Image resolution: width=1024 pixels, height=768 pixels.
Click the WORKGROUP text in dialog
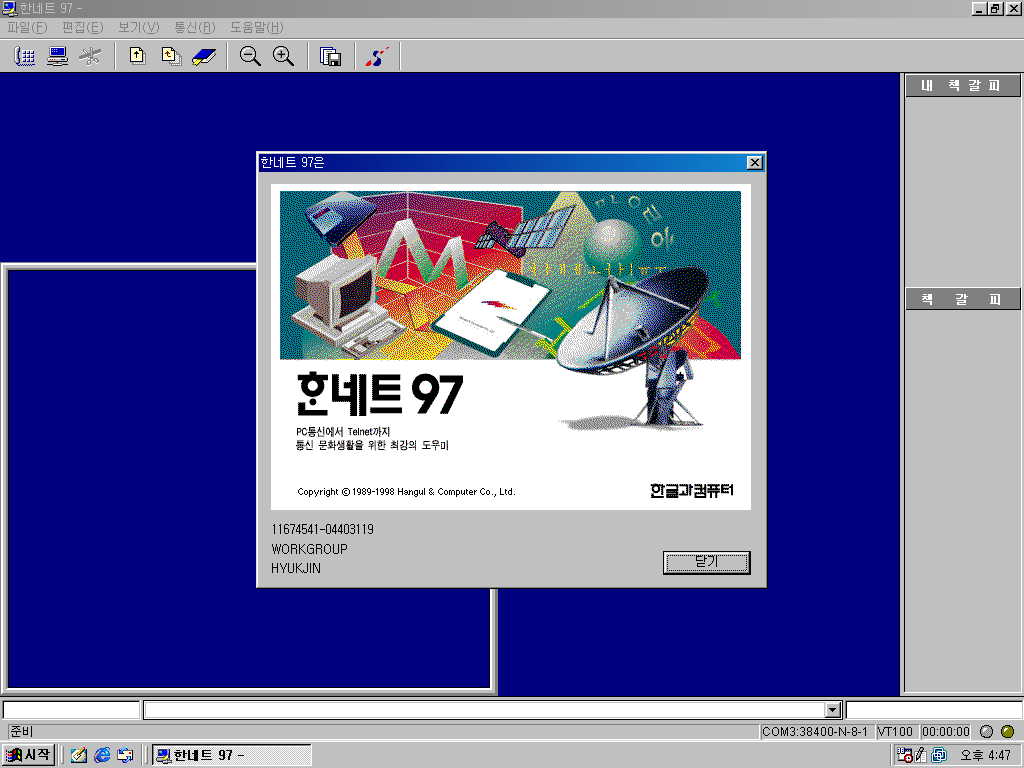310,549
